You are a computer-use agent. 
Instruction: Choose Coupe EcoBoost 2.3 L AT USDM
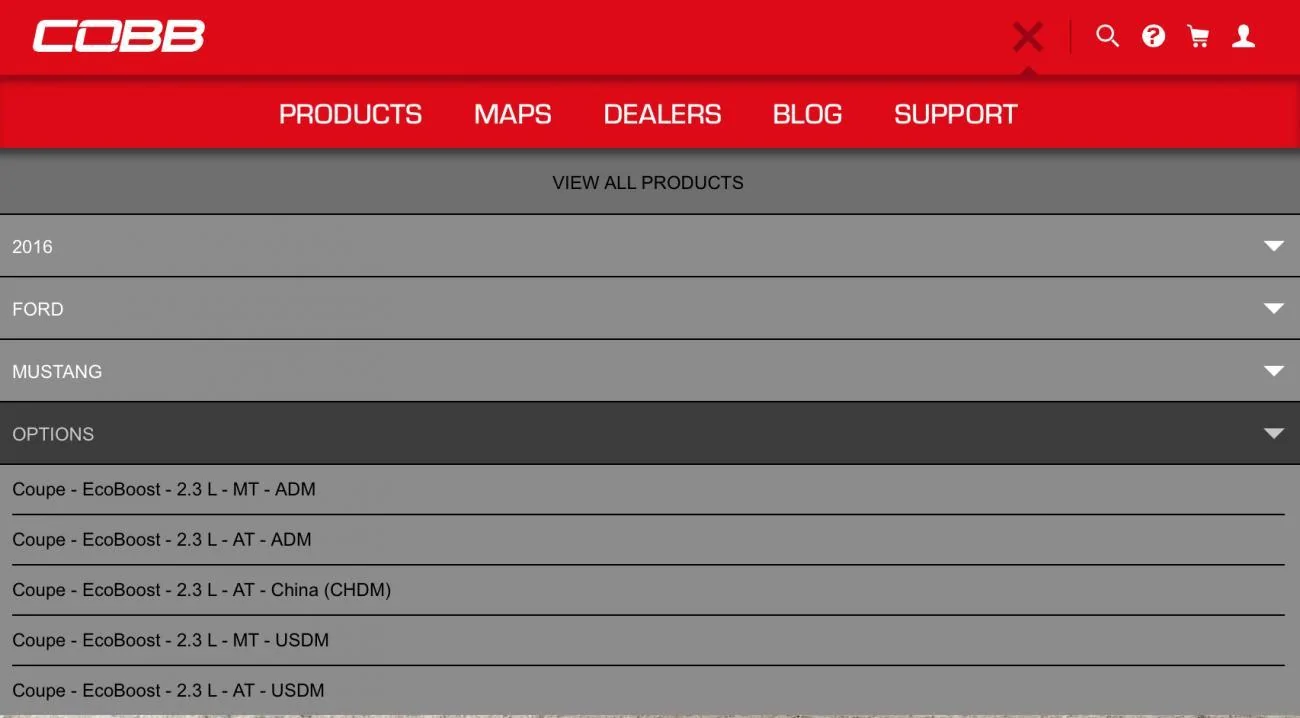coord(648,690)
